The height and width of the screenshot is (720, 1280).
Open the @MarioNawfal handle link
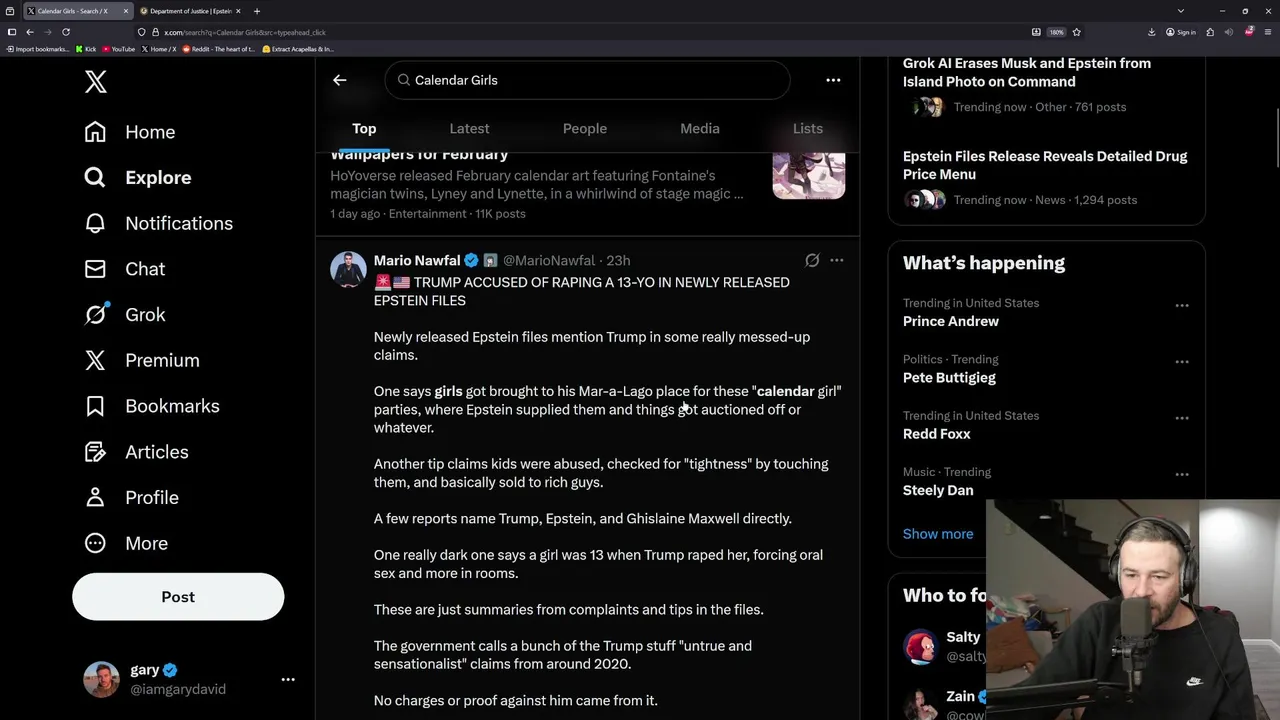coord(549,261)
